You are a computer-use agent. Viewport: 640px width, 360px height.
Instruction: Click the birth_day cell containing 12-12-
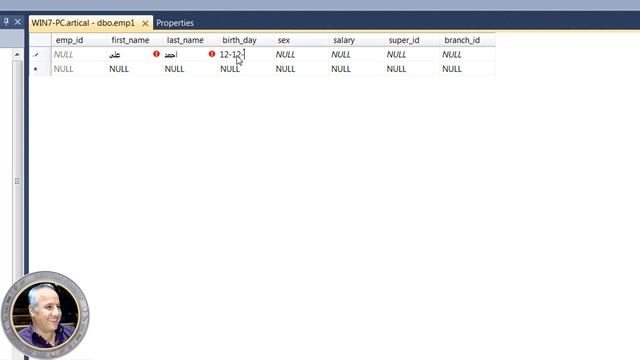[x=246, y=54]
